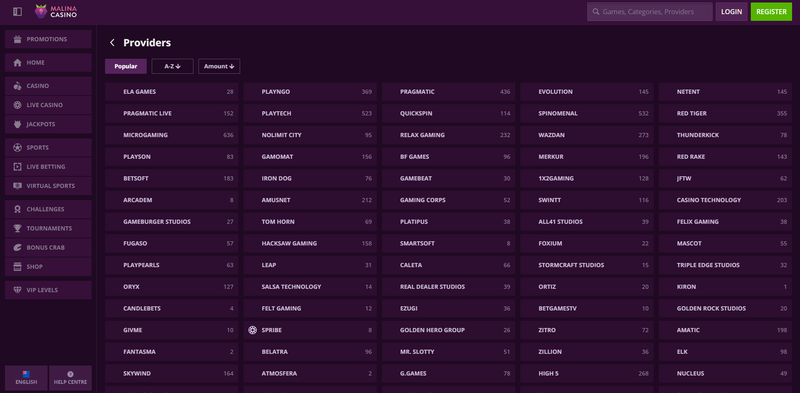Click the Spribe provider logo icon
Image resolution: width=800 pixels, height=393 pixels.
252,330
